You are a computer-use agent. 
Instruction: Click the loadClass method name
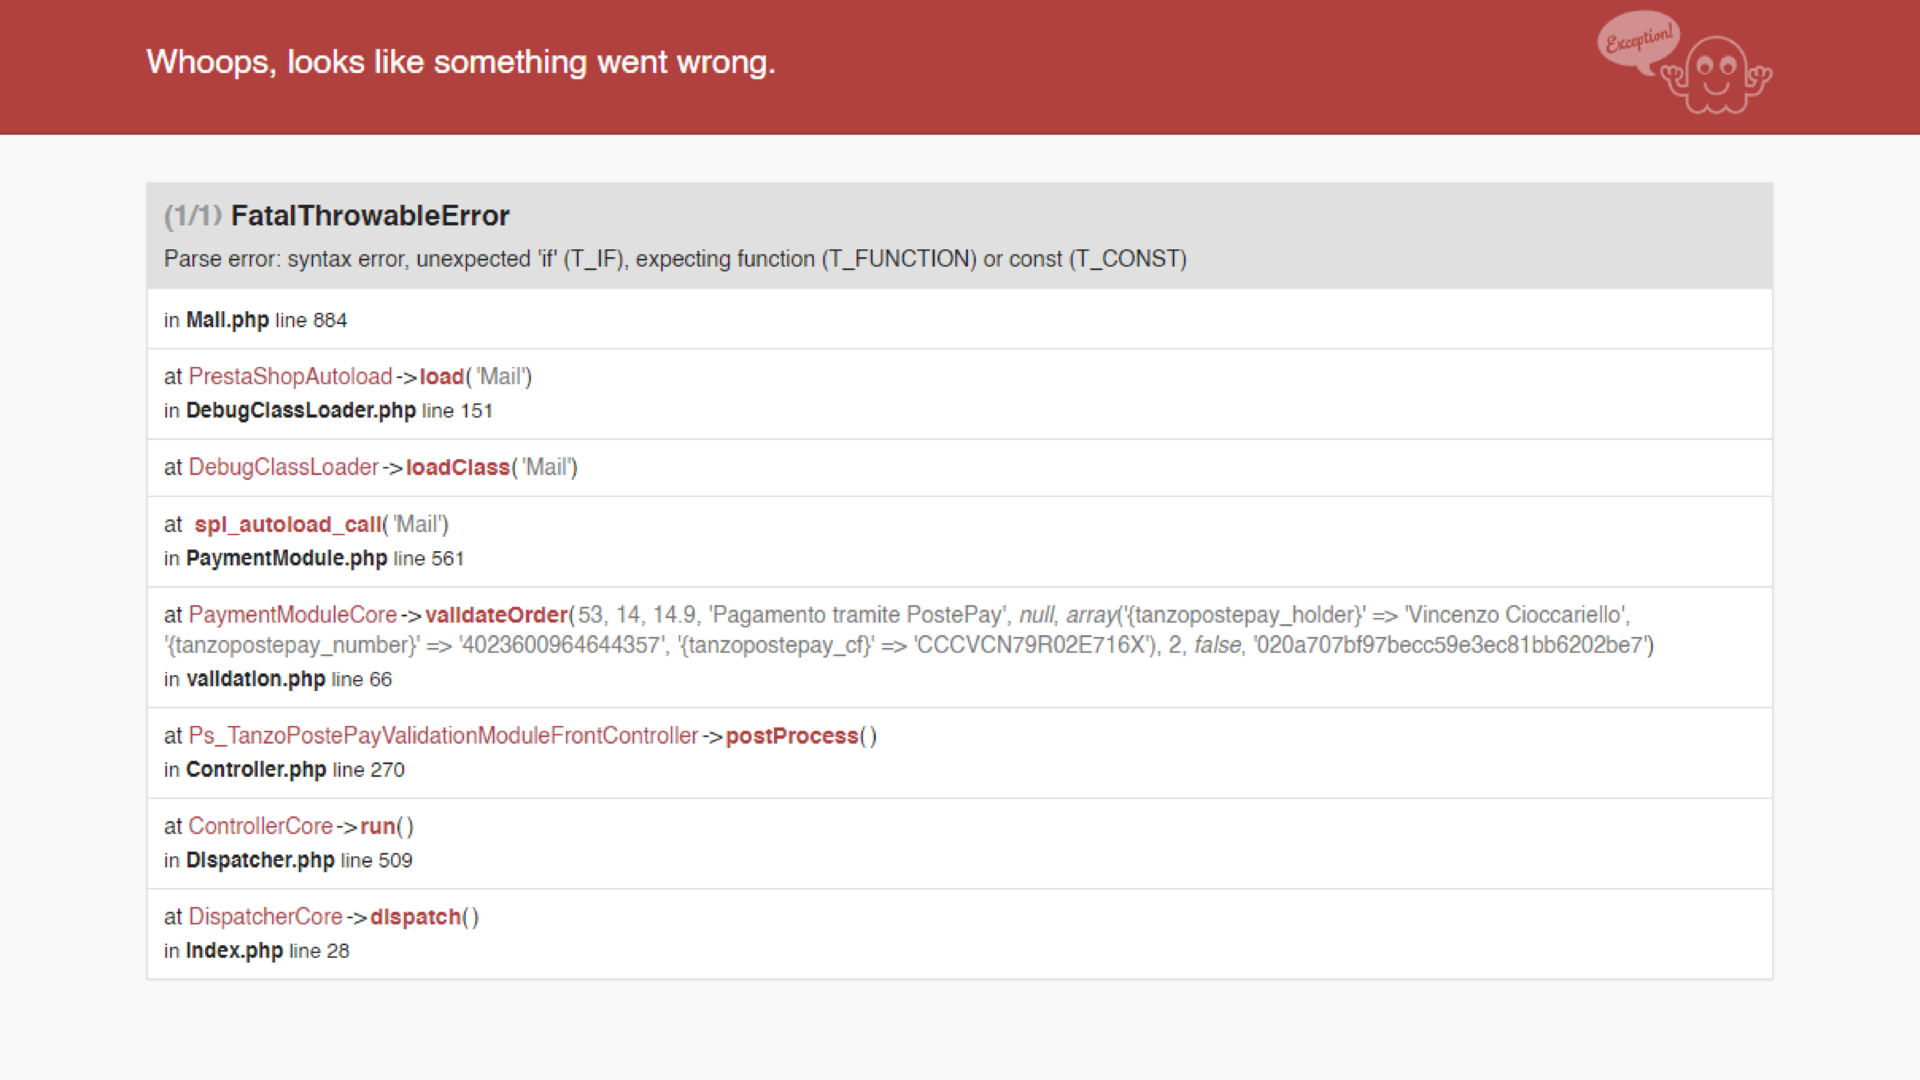[x=457, y=468]
